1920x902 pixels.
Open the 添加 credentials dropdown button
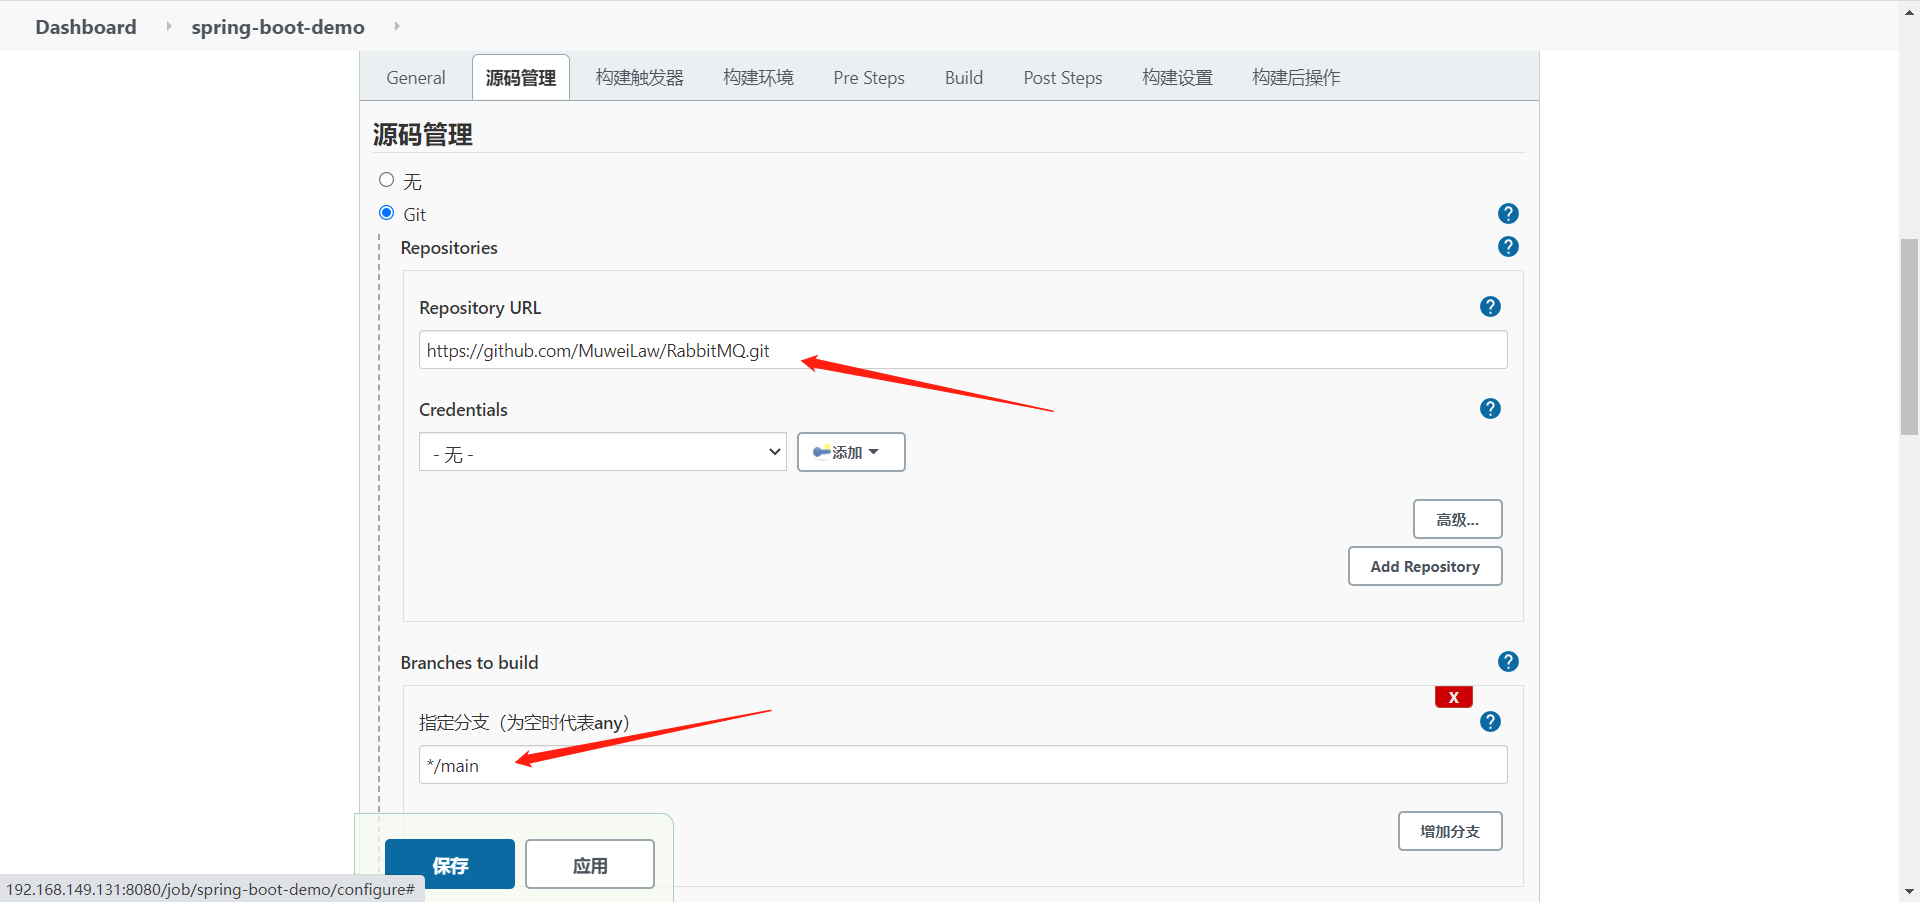point(851,452)
